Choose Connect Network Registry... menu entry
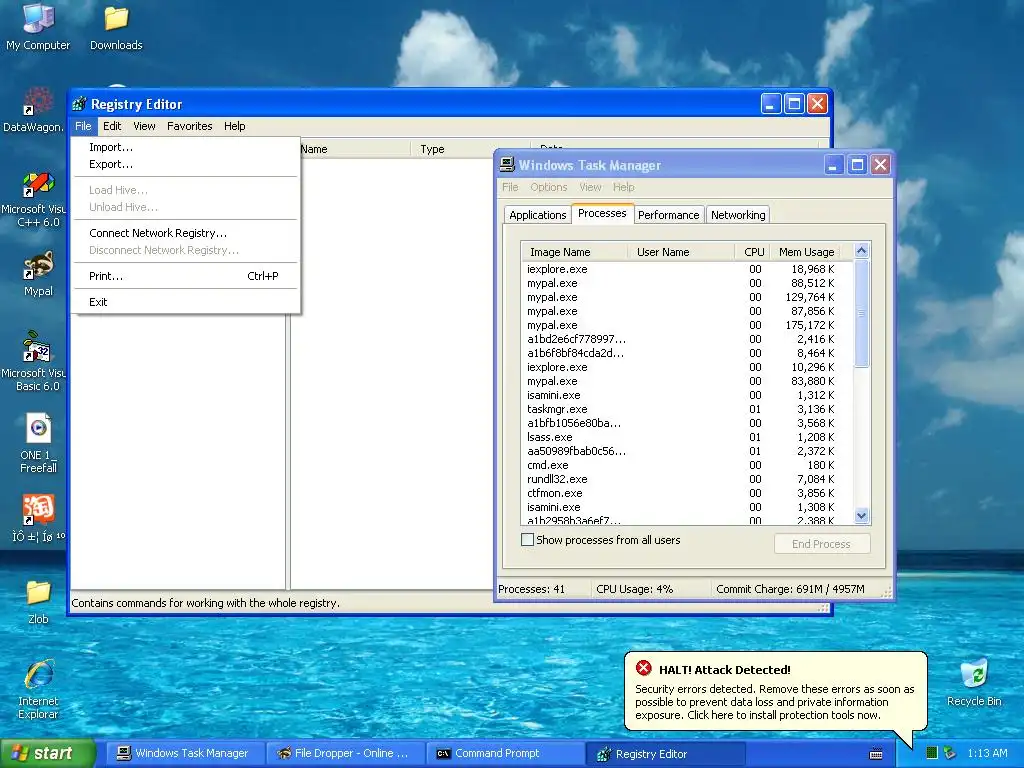 click(185, 232)
